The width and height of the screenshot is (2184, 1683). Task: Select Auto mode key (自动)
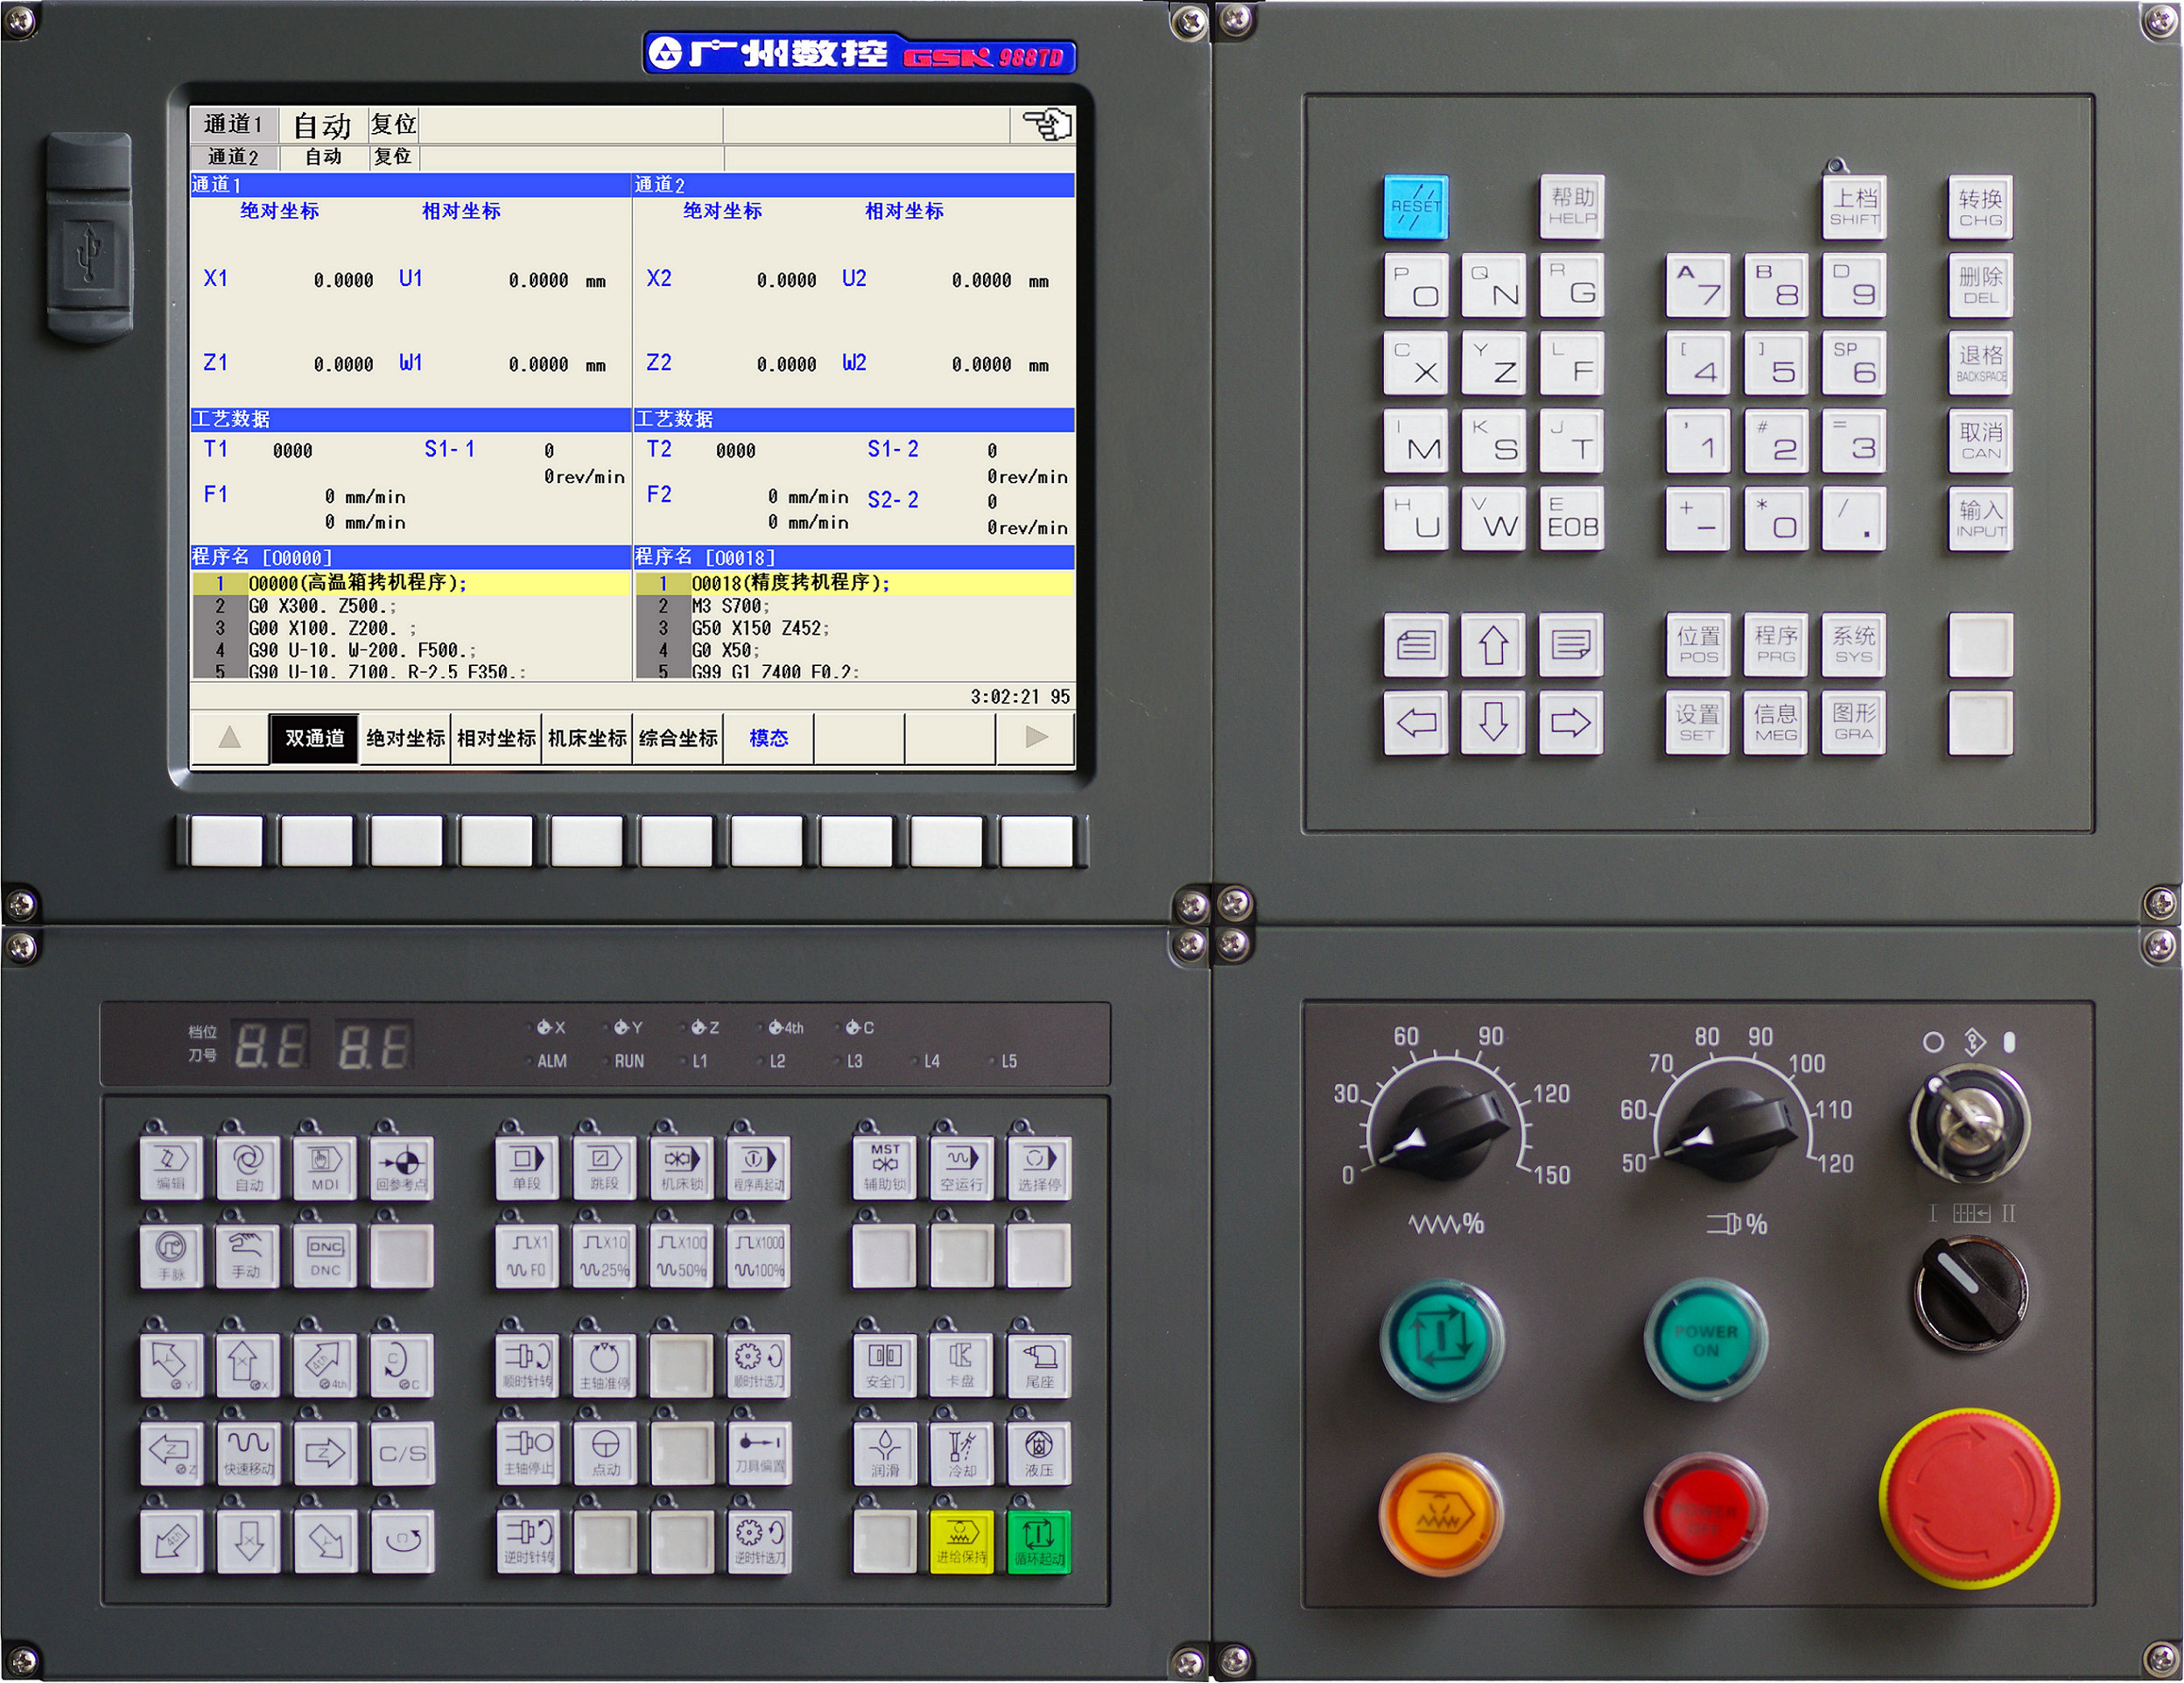[x=248, y=1167]
